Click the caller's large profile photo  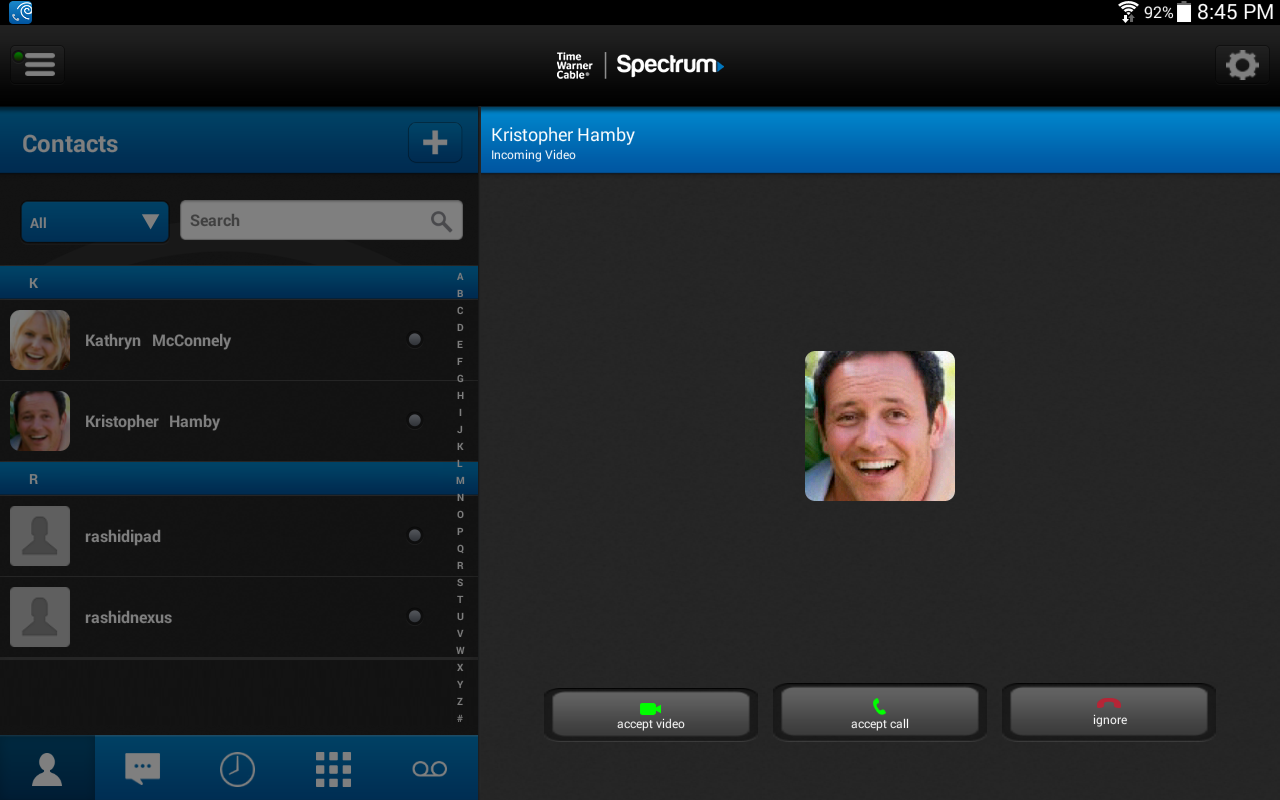click(x=880, y=426)
